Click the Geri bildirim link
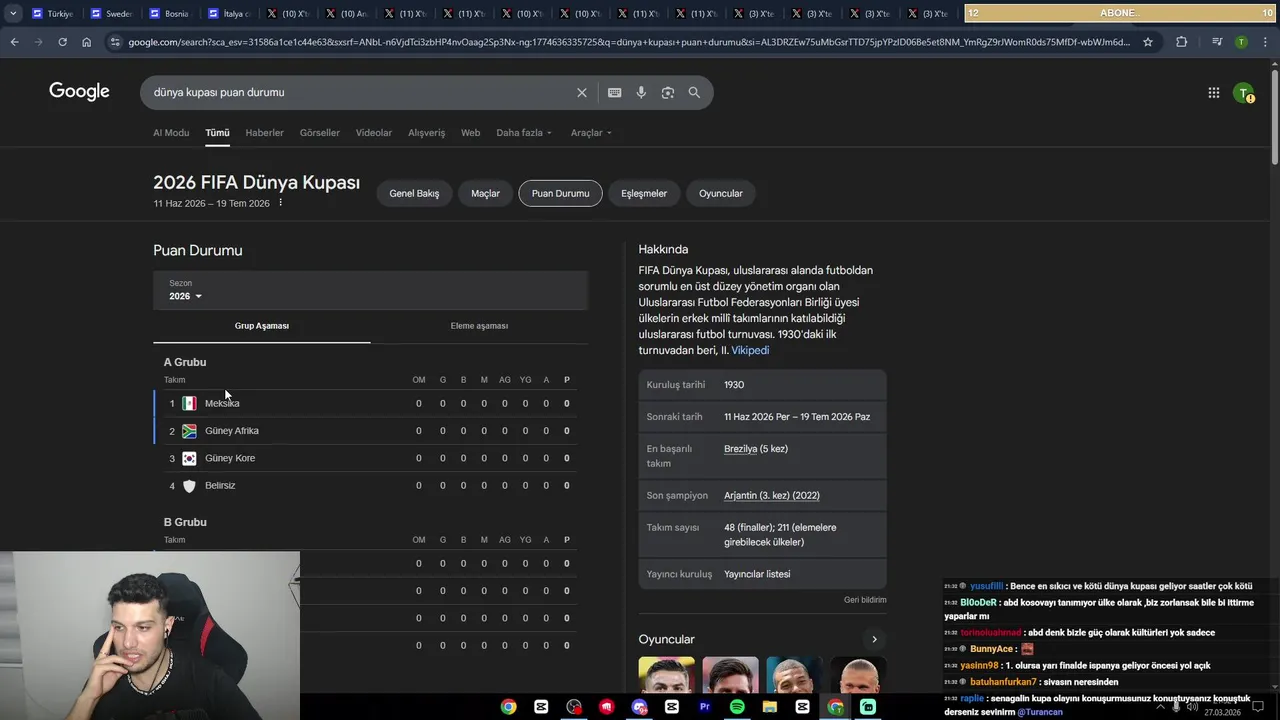The height and width of the screenshot is (720, 1280). 865,600
